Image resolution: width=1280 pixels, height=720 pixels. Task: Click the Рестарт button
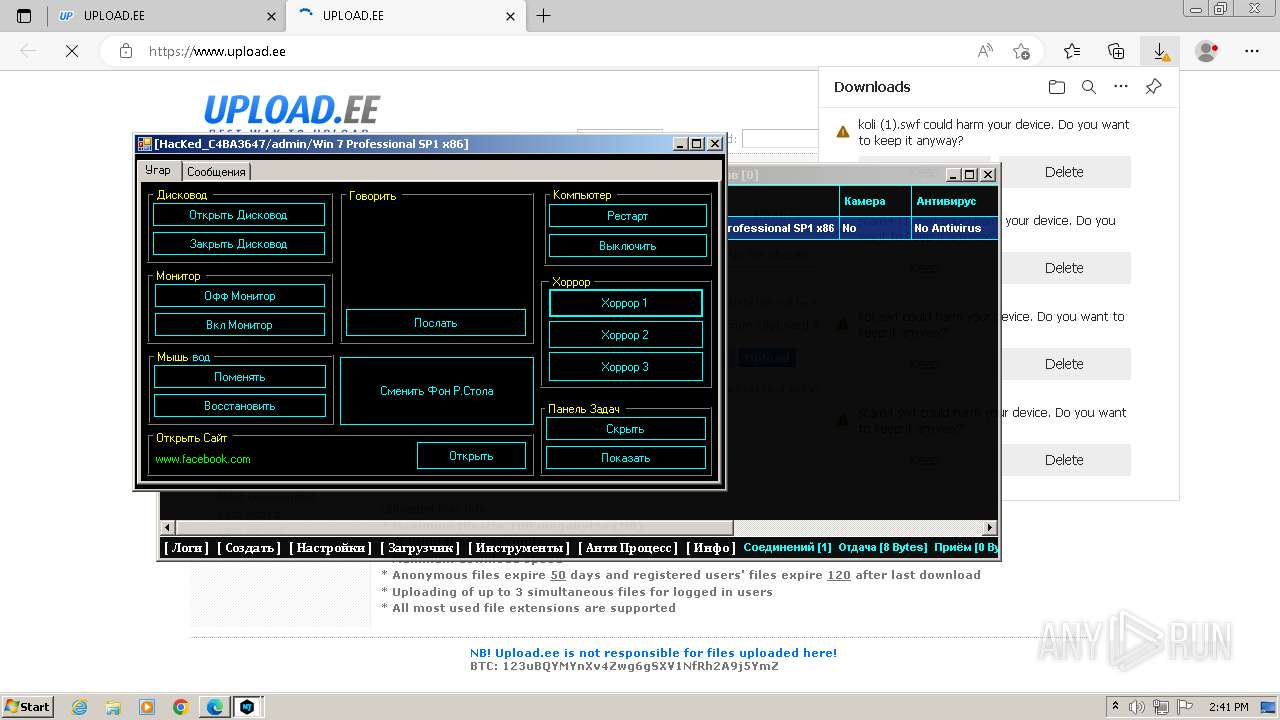627,216
